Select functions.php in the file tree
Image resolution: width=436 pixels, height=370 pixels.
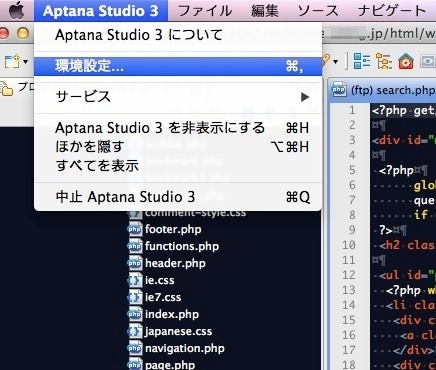coord(182,246)
